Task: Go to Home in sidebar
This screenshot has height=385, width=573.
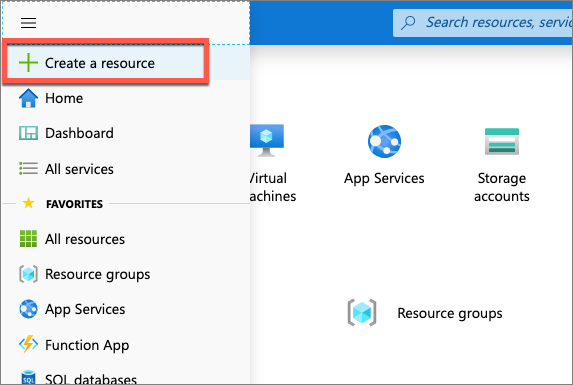Action: click(64, 98)
